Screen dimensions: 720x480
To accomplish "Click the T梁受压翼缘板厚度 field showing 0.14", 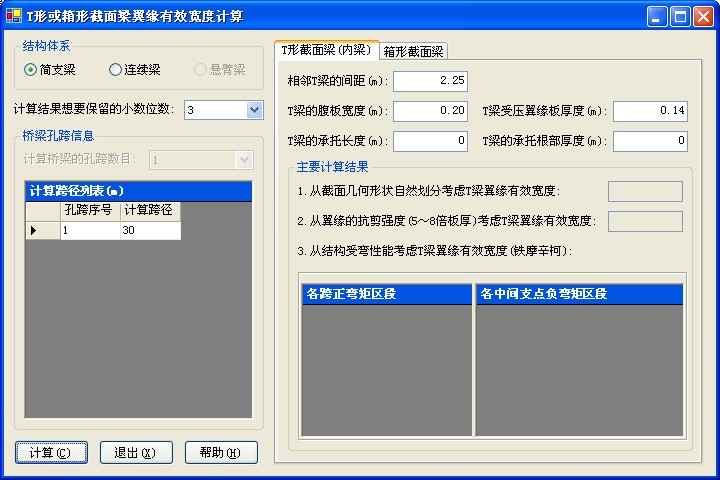I will coord(650,111).
